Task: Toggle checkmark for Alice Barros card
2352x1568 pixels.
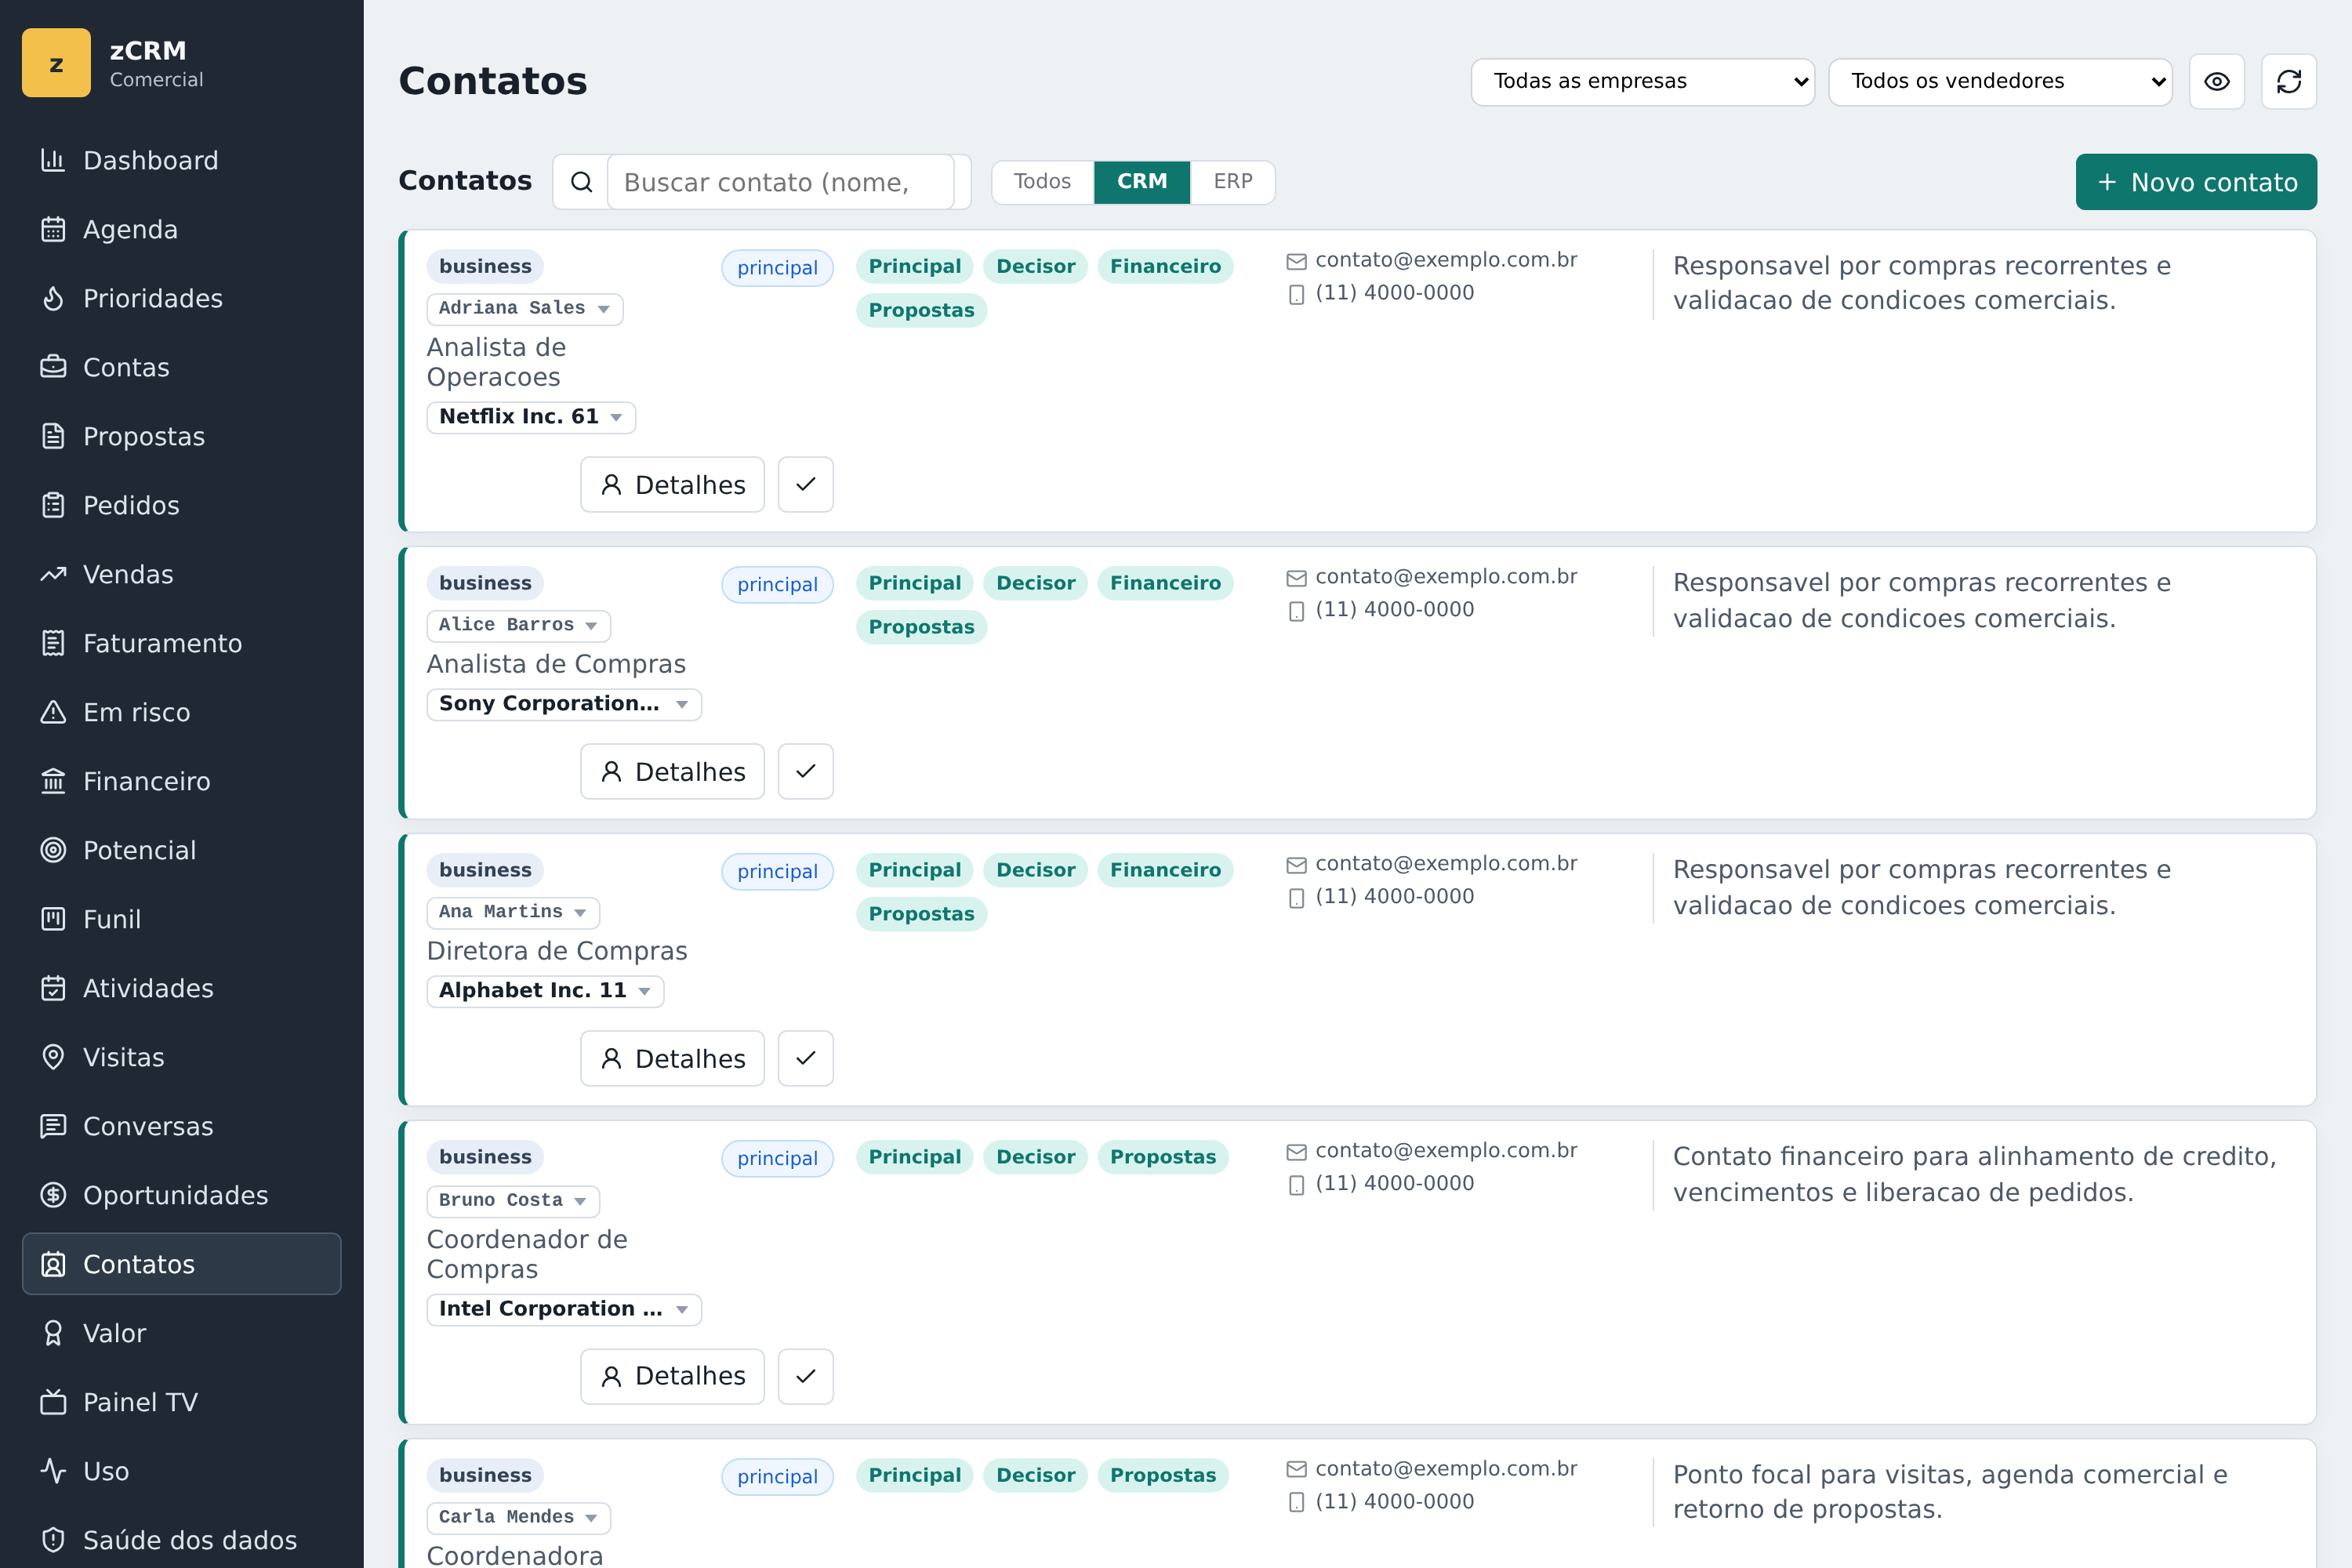Action: [806, 771]
